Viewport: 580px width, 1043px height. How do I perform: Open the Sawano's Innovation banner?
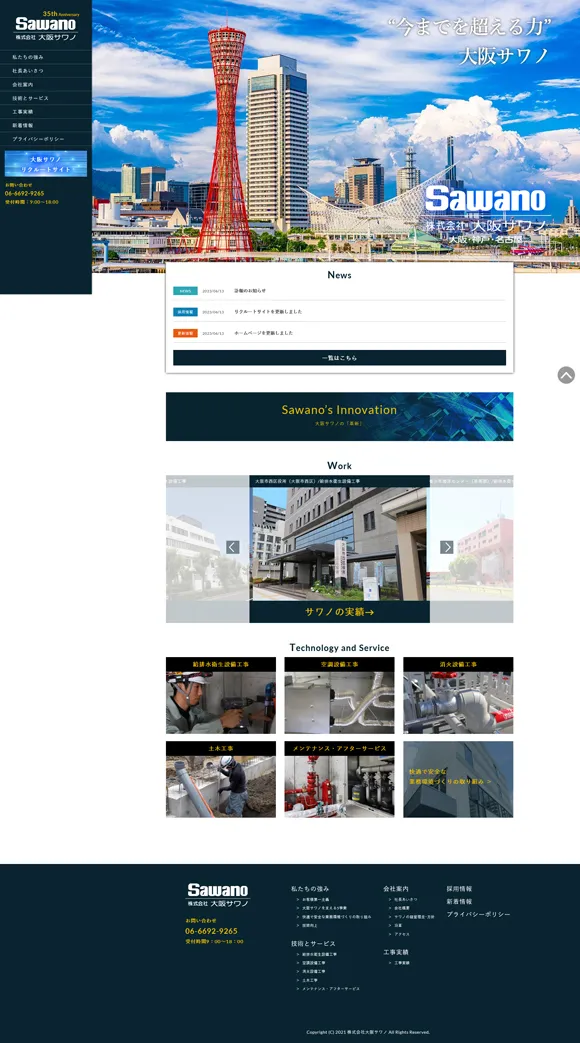click(x=339, y=416)
